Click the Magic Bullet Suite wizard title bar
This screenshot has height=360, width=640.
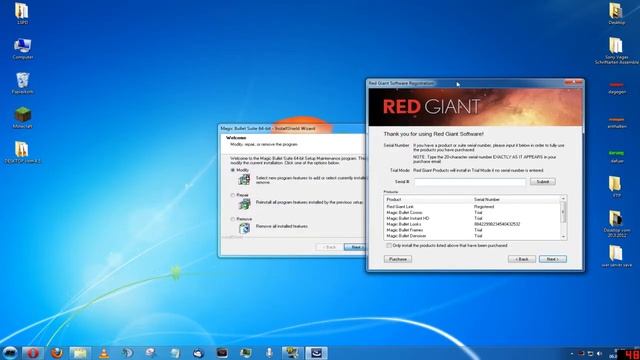pos(292,128)
